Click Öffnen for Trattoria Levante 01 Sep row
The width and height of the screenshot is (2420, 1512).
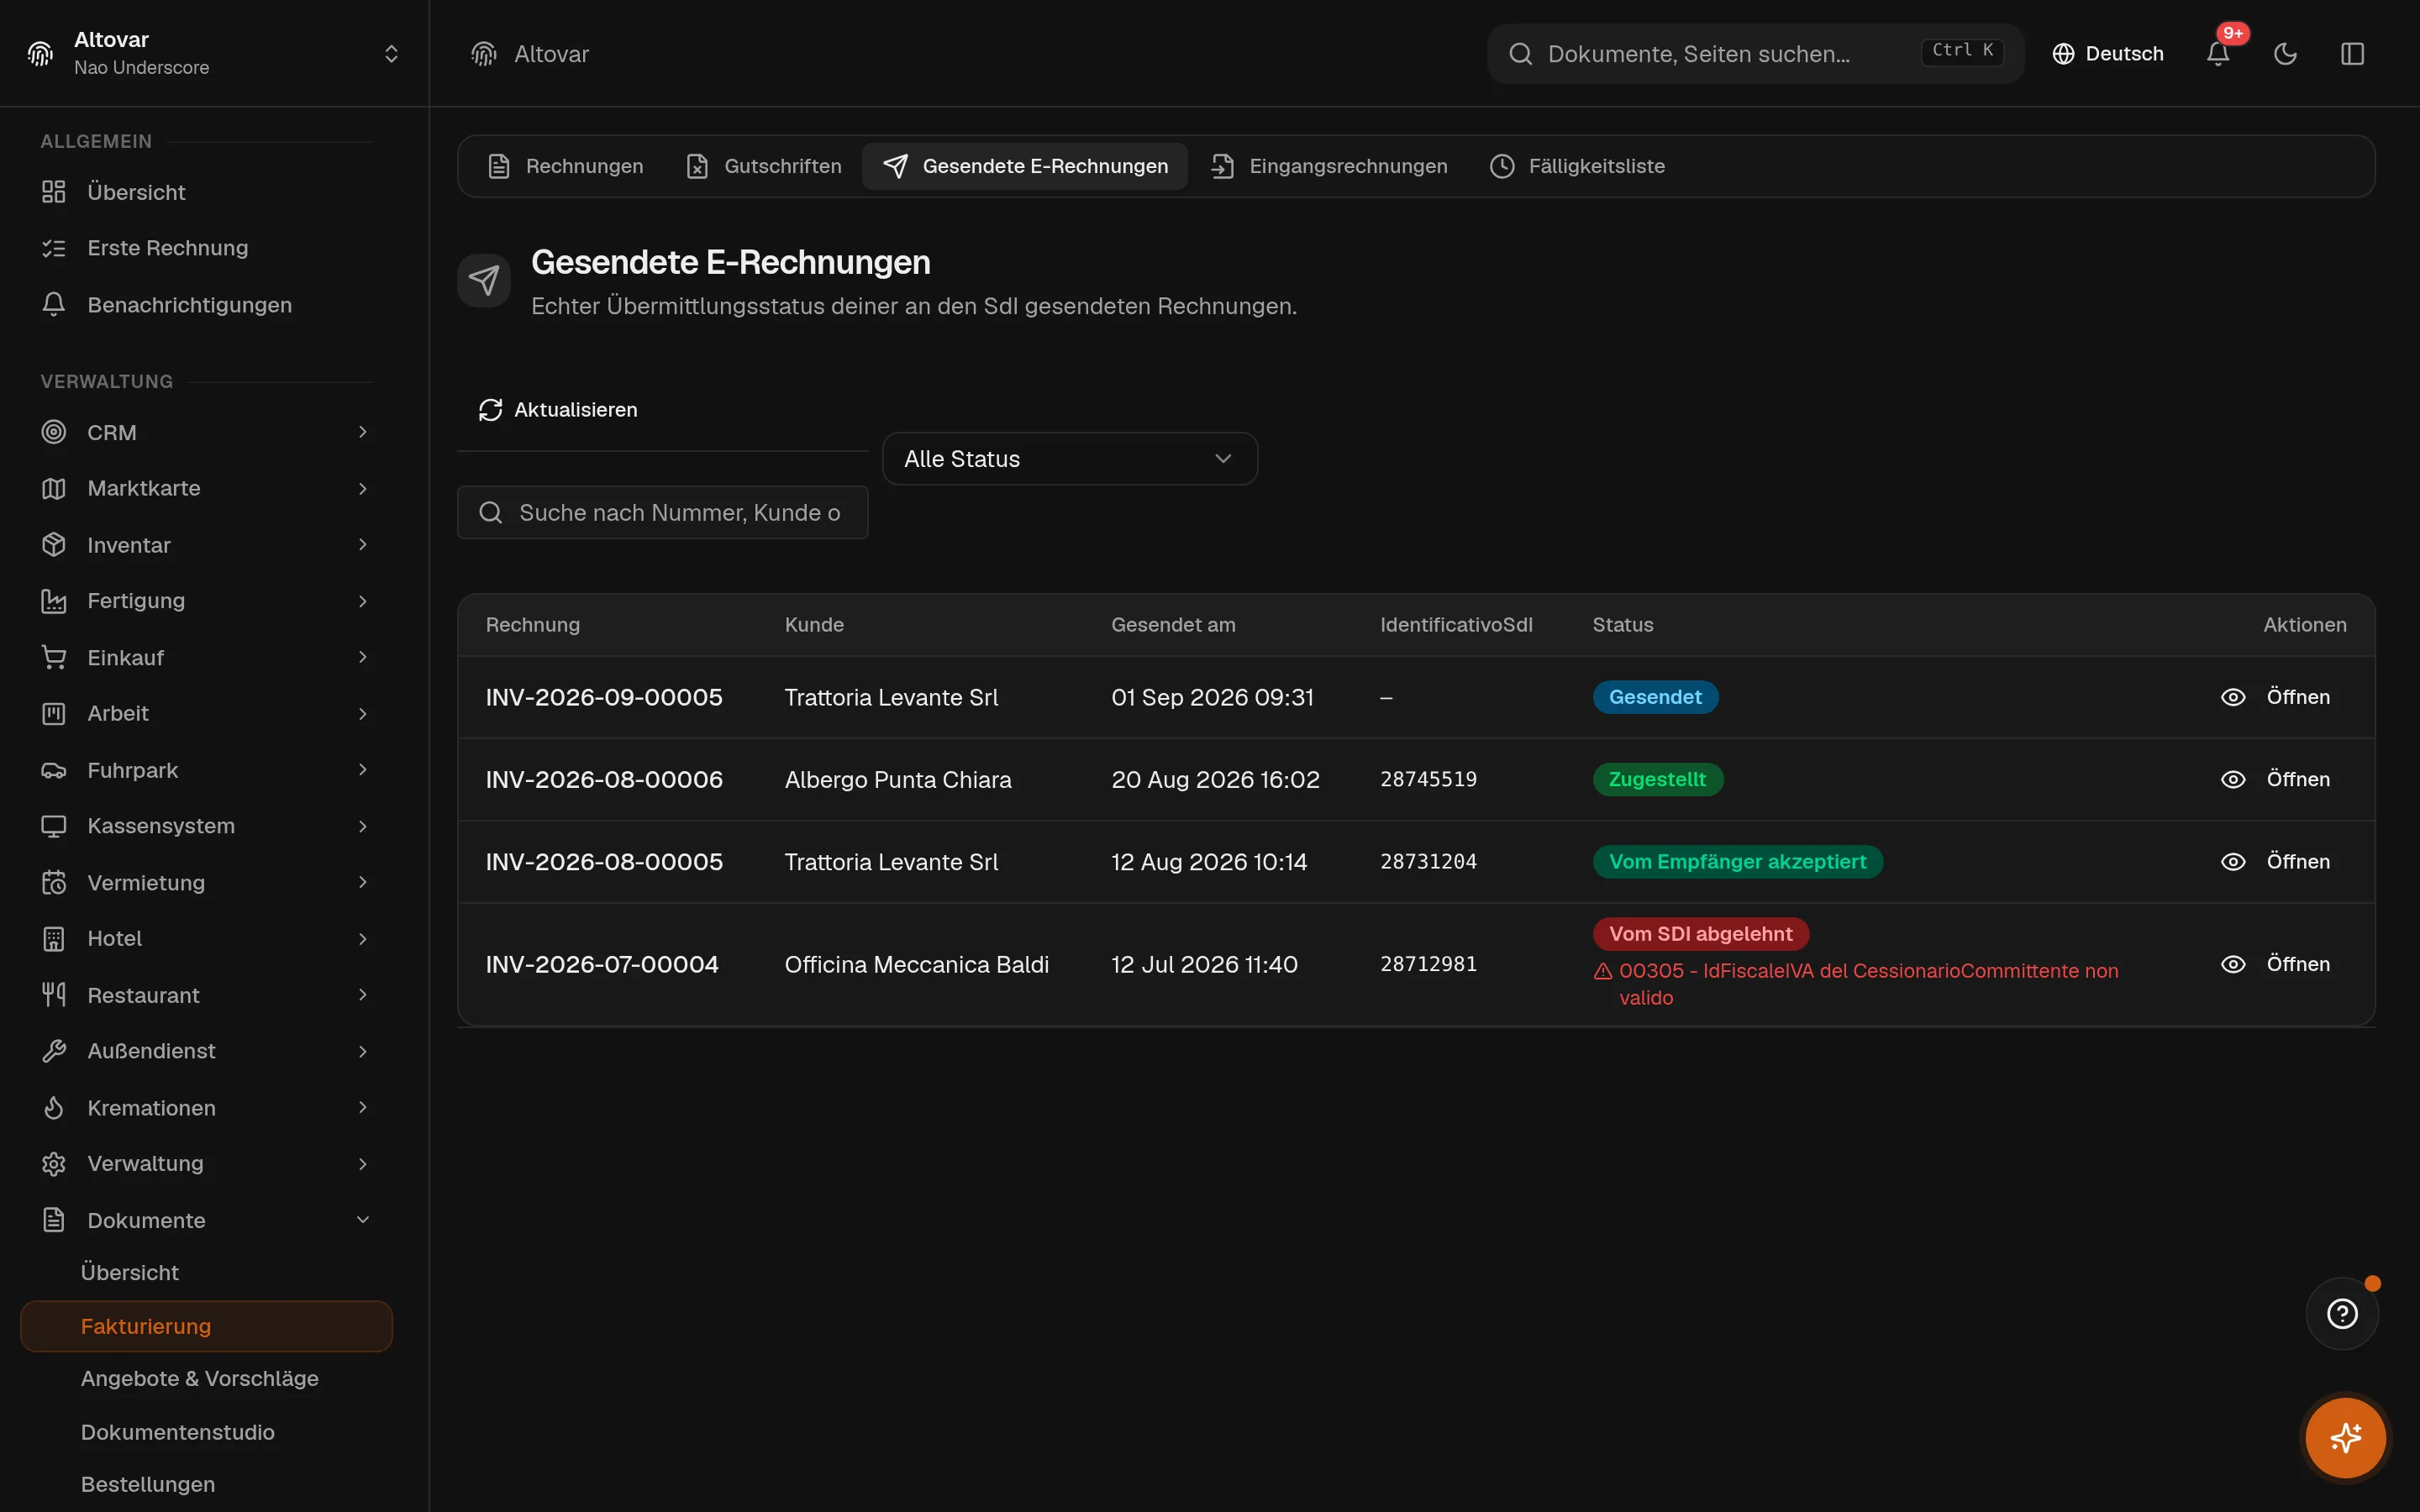[2298, 697]
